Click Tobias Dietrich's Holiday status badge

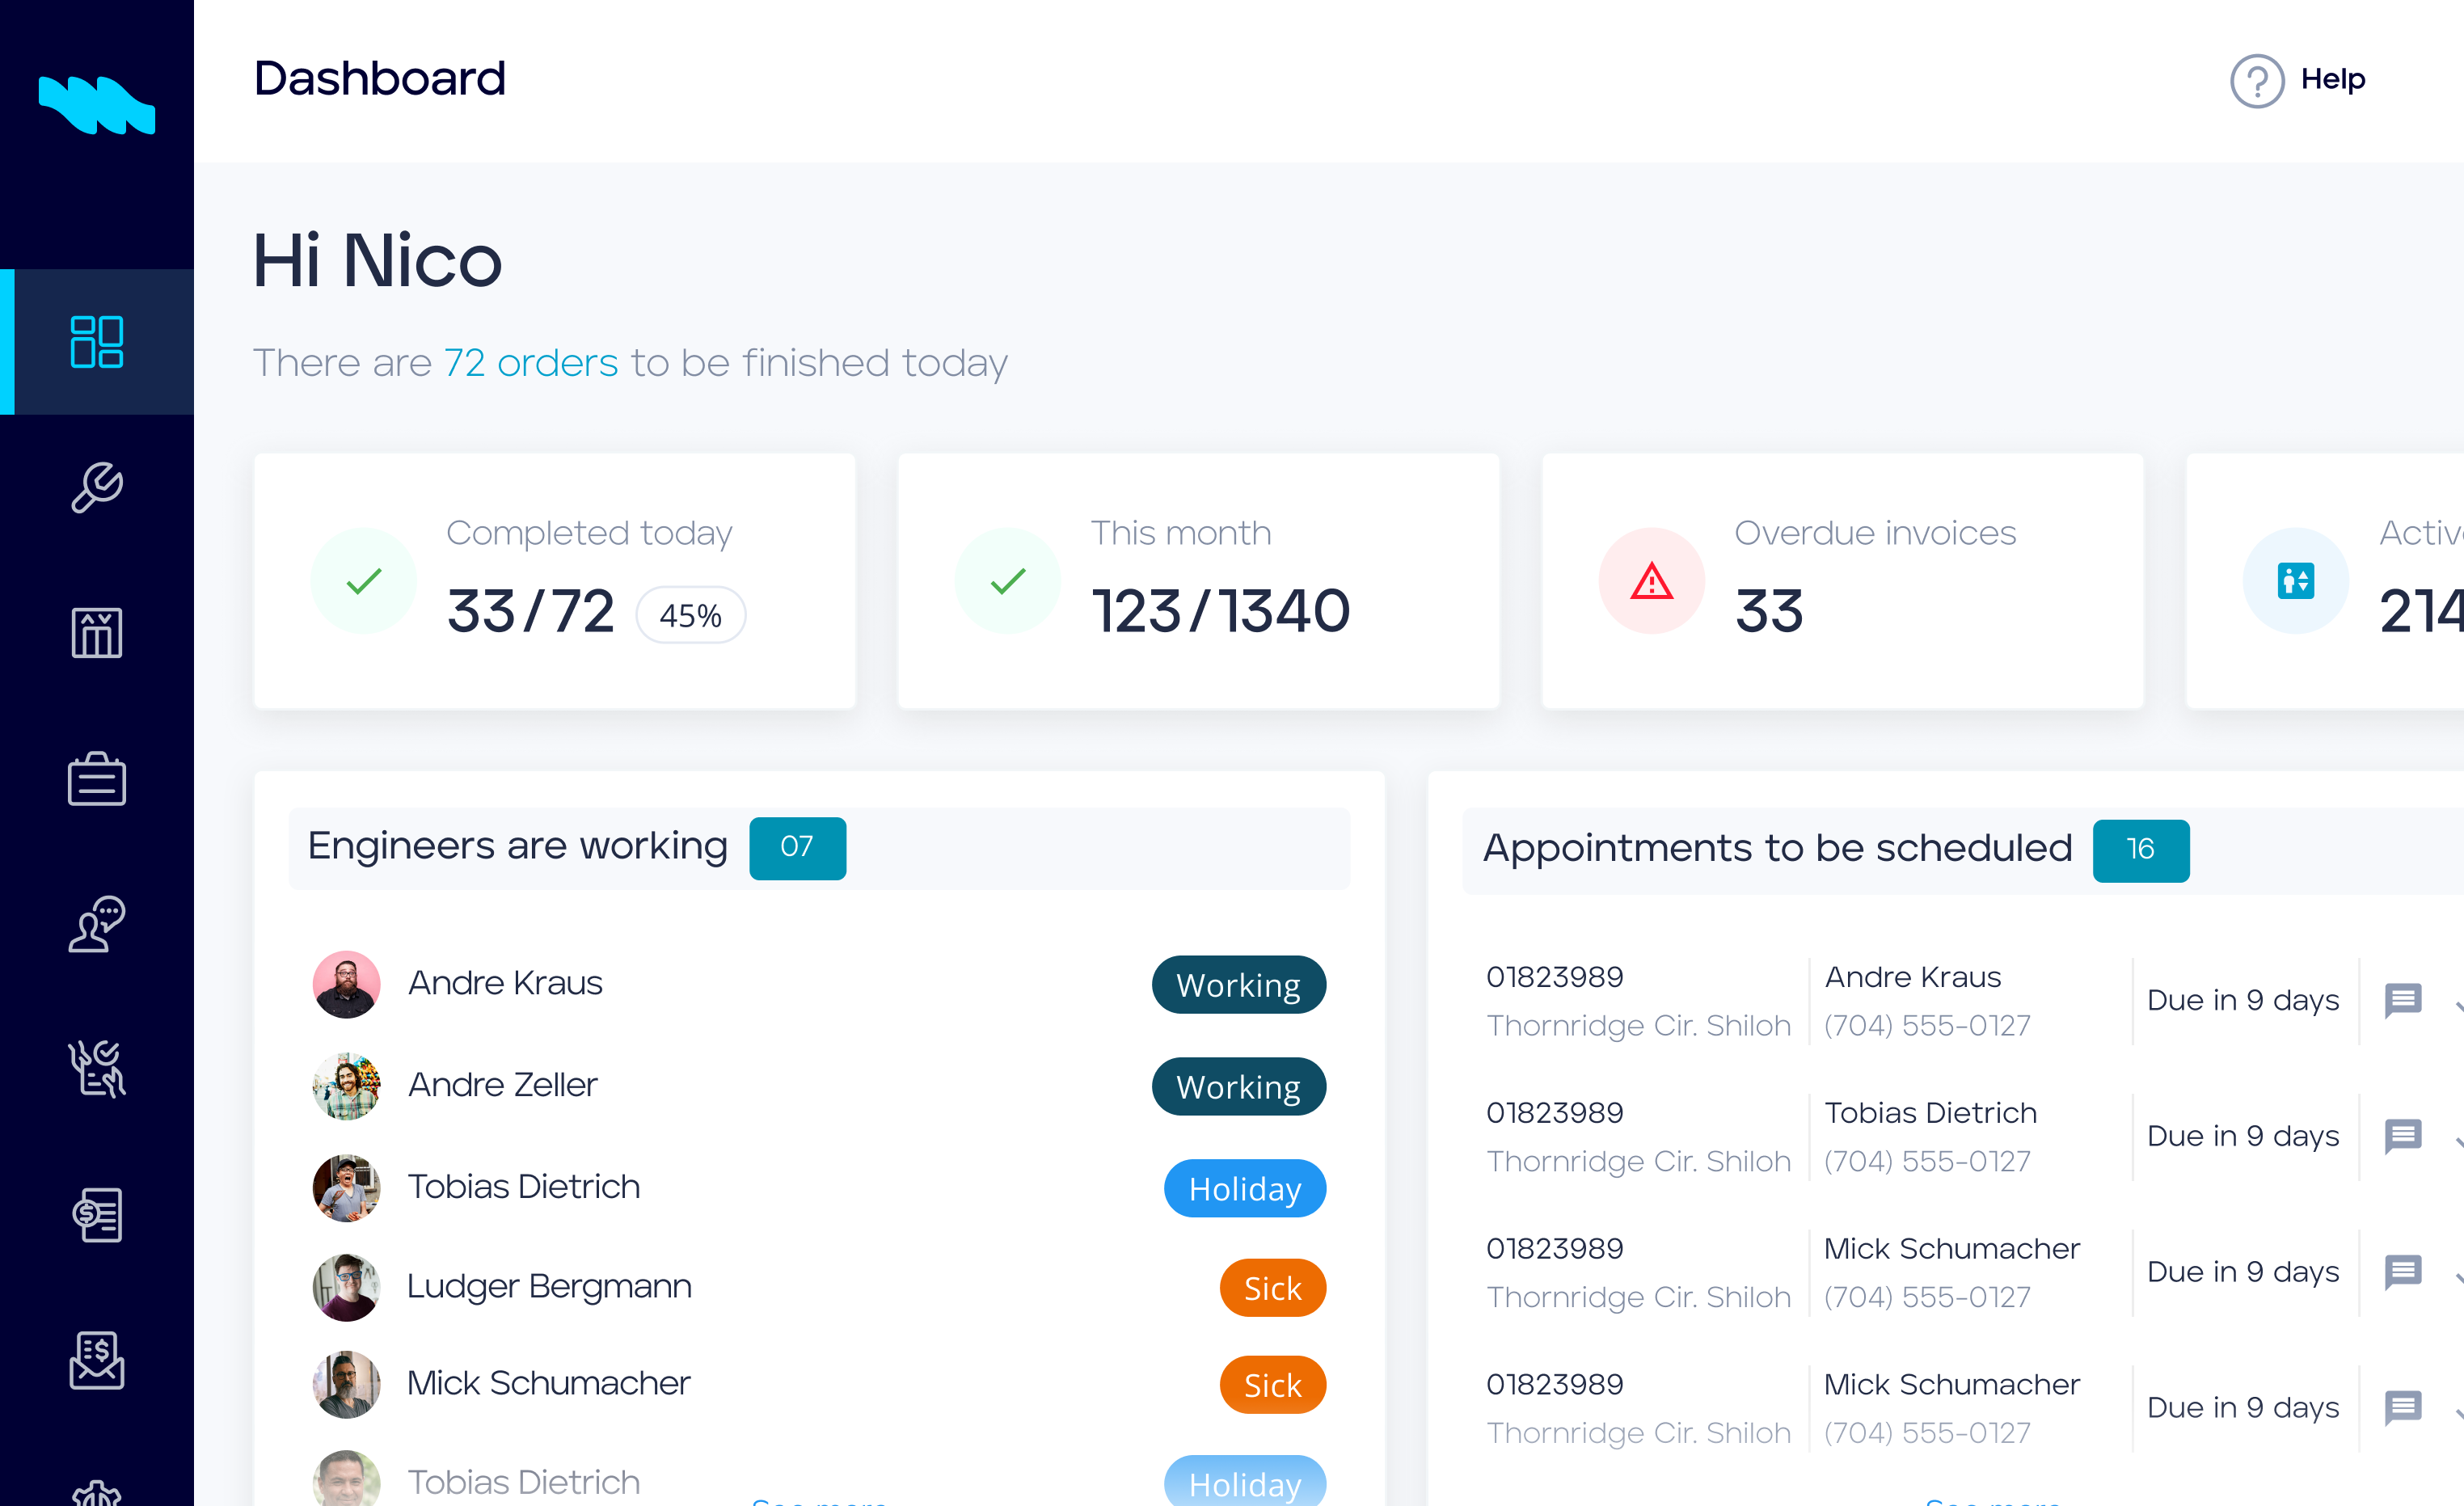1244,1189
